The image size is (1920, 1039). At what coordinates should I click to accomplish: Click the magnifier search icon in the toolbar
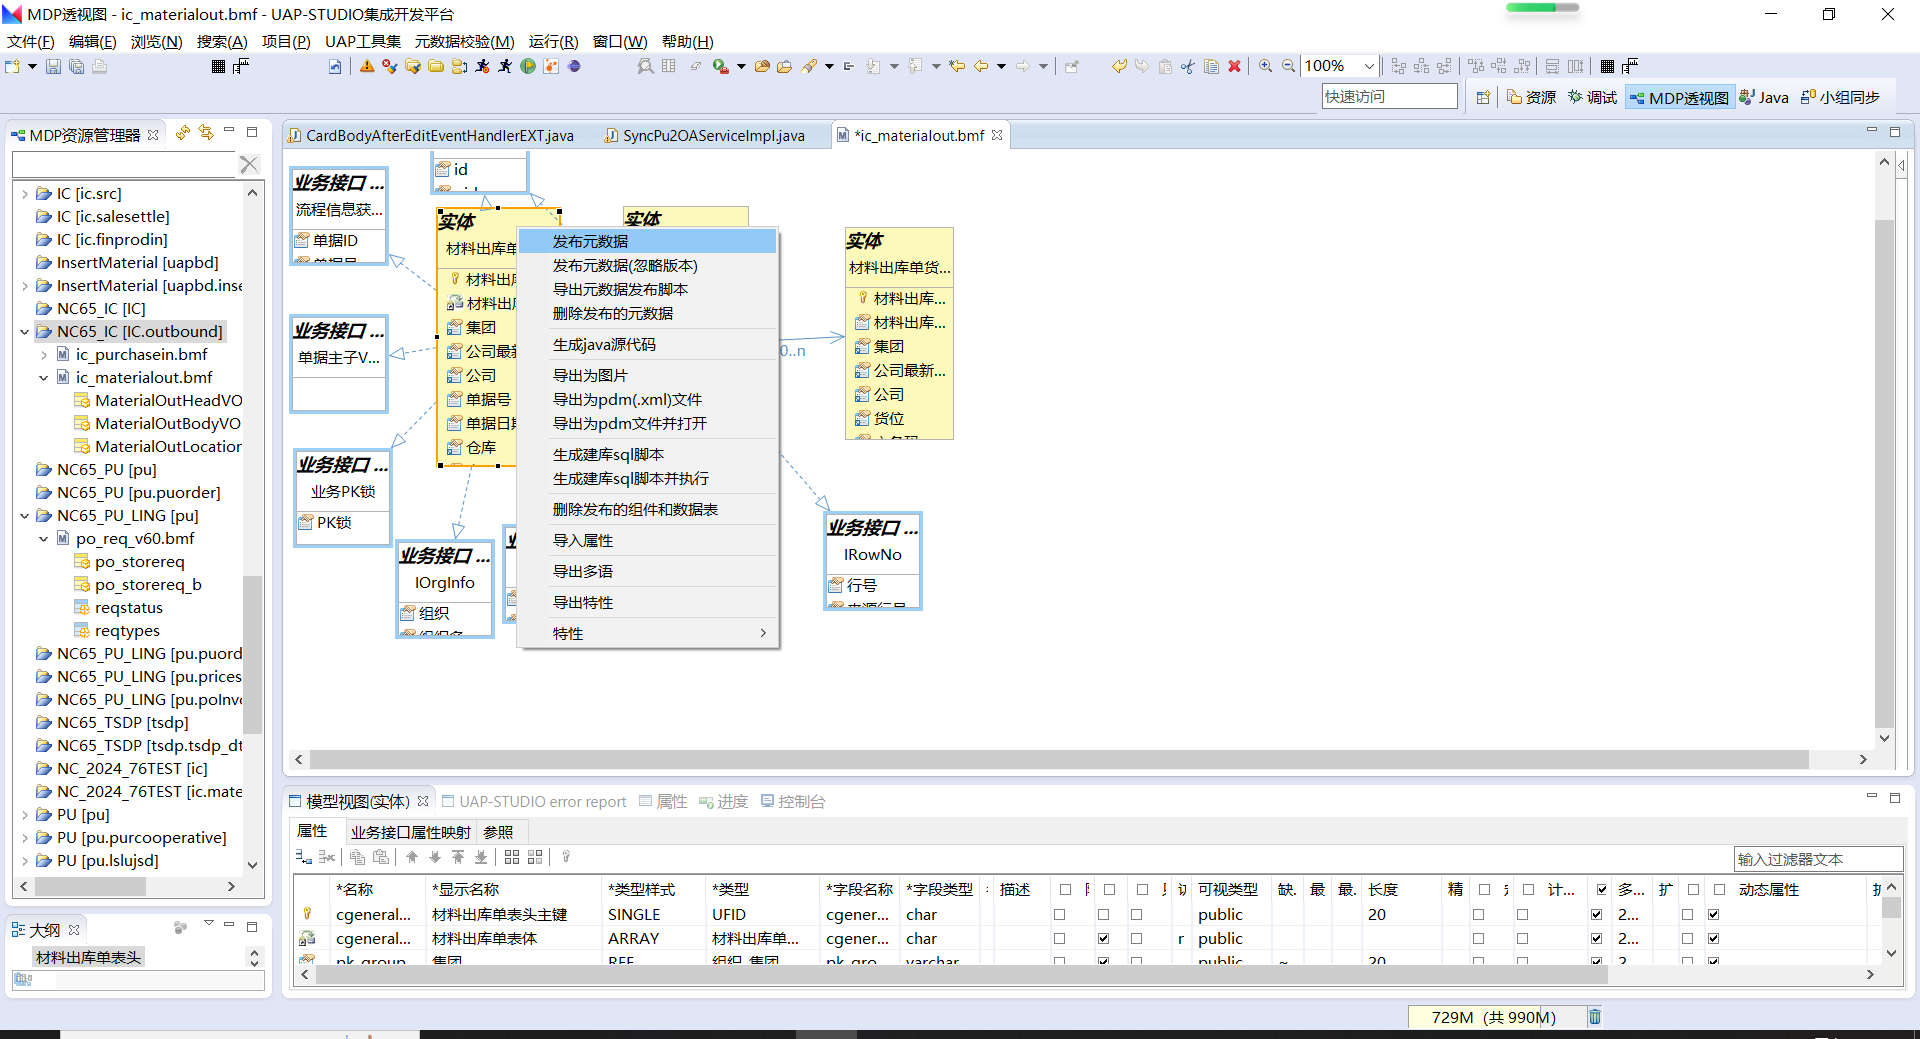[x=645, y=66]
